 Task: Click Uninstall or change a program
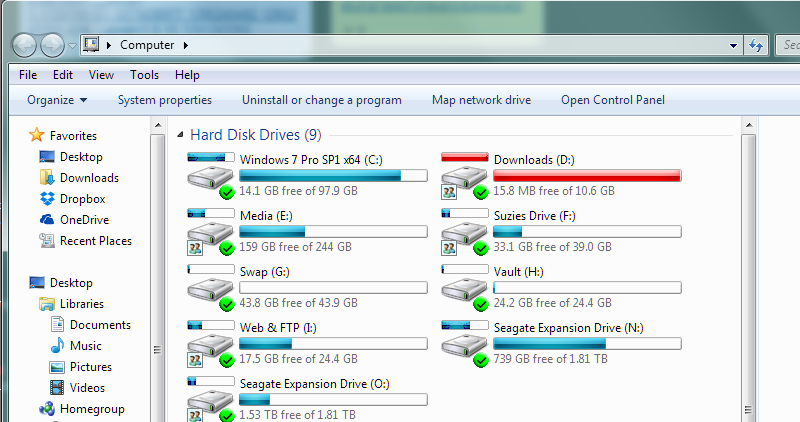(x=322, y=100)
